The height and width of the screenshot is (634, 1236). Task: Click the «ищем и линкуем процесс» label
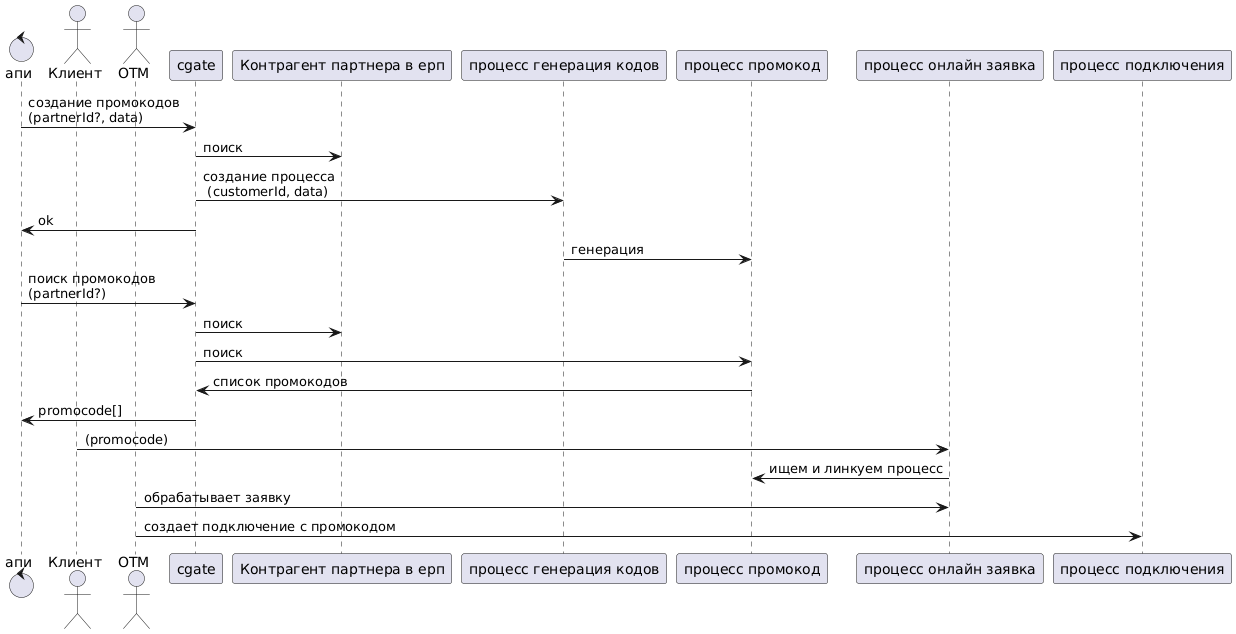856,469
